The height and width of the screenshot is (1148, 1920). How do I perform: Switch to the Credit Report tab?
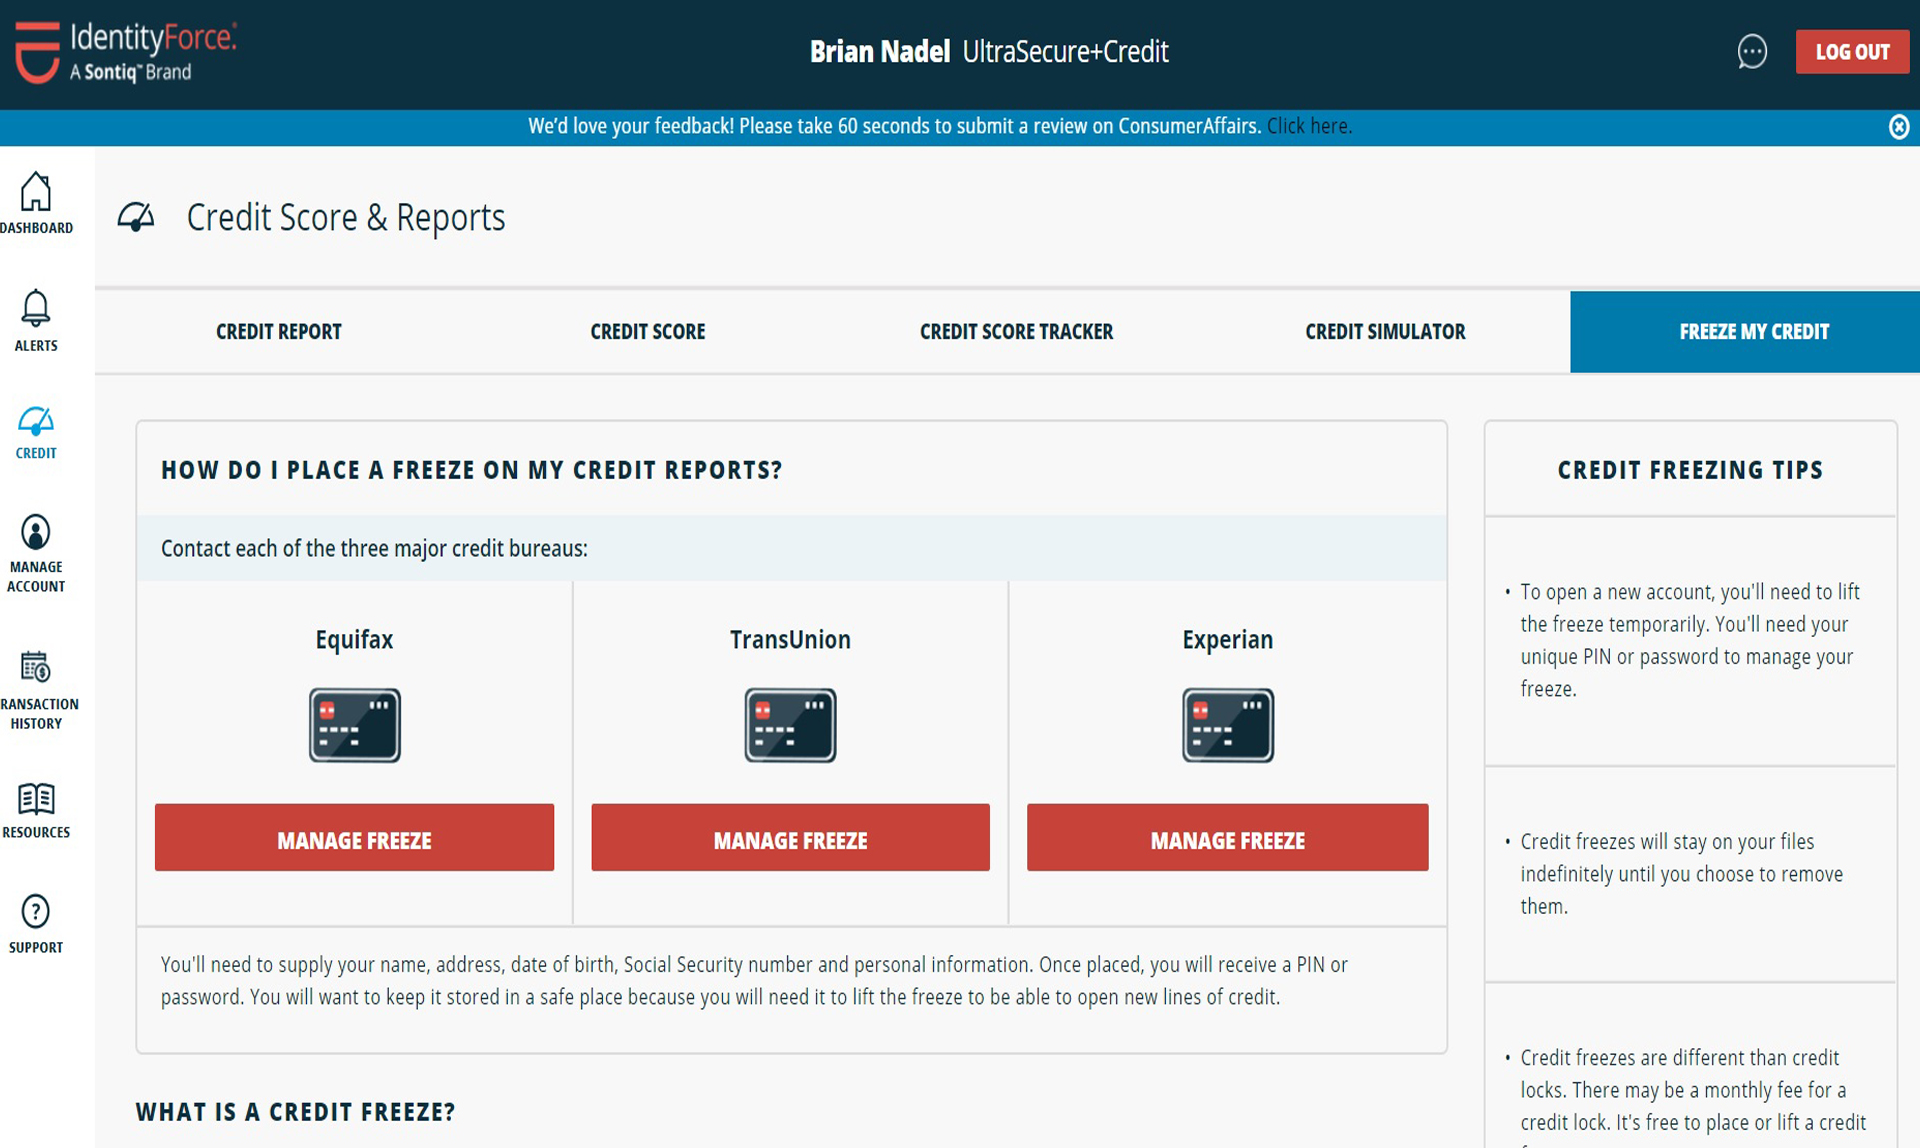(x=279, y=332)
